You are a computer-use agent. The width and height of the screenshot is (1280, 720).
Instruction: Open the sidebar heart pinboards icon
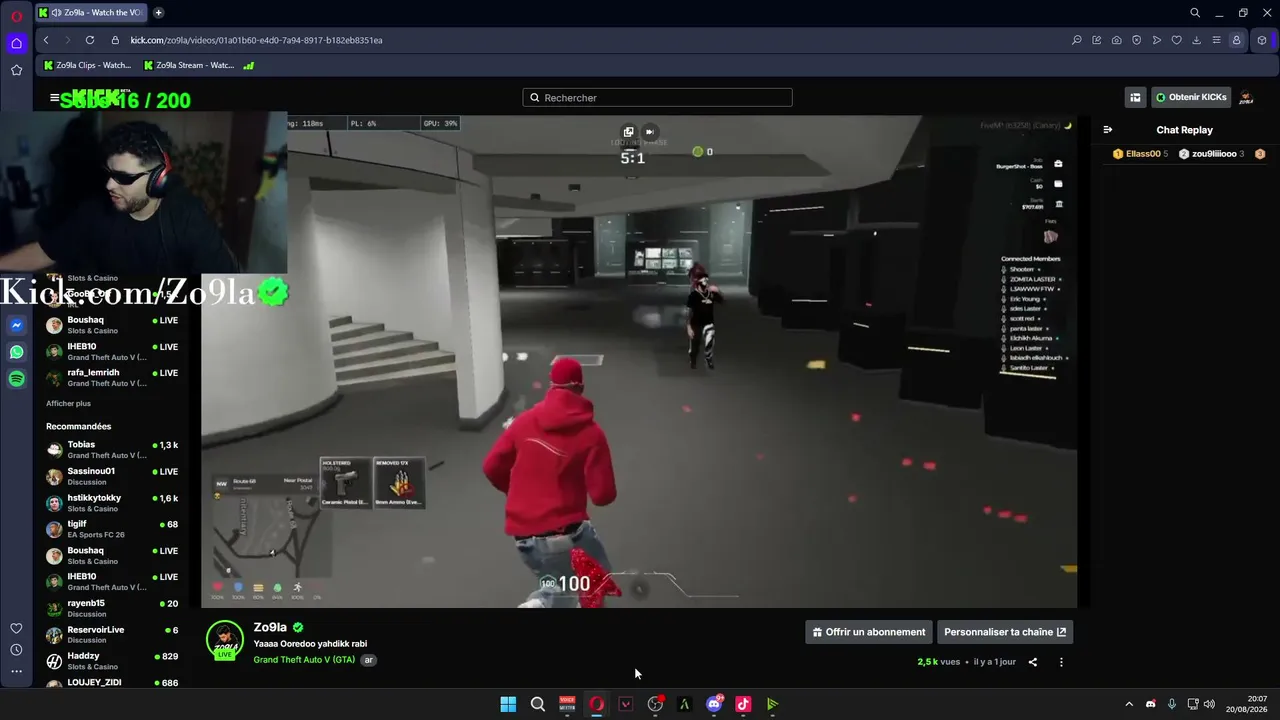[x=16, y=628]
